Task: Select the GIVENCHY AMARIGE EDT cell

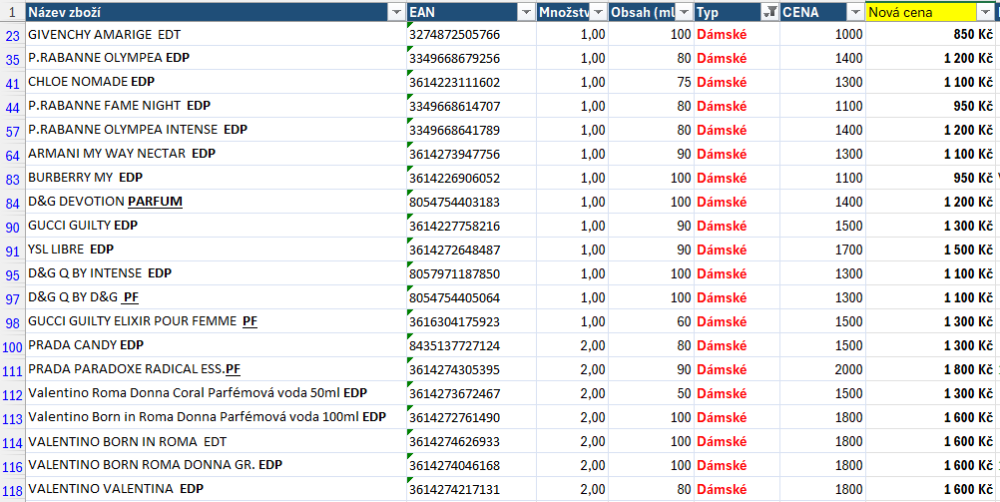Action: [x=216, y=34]
